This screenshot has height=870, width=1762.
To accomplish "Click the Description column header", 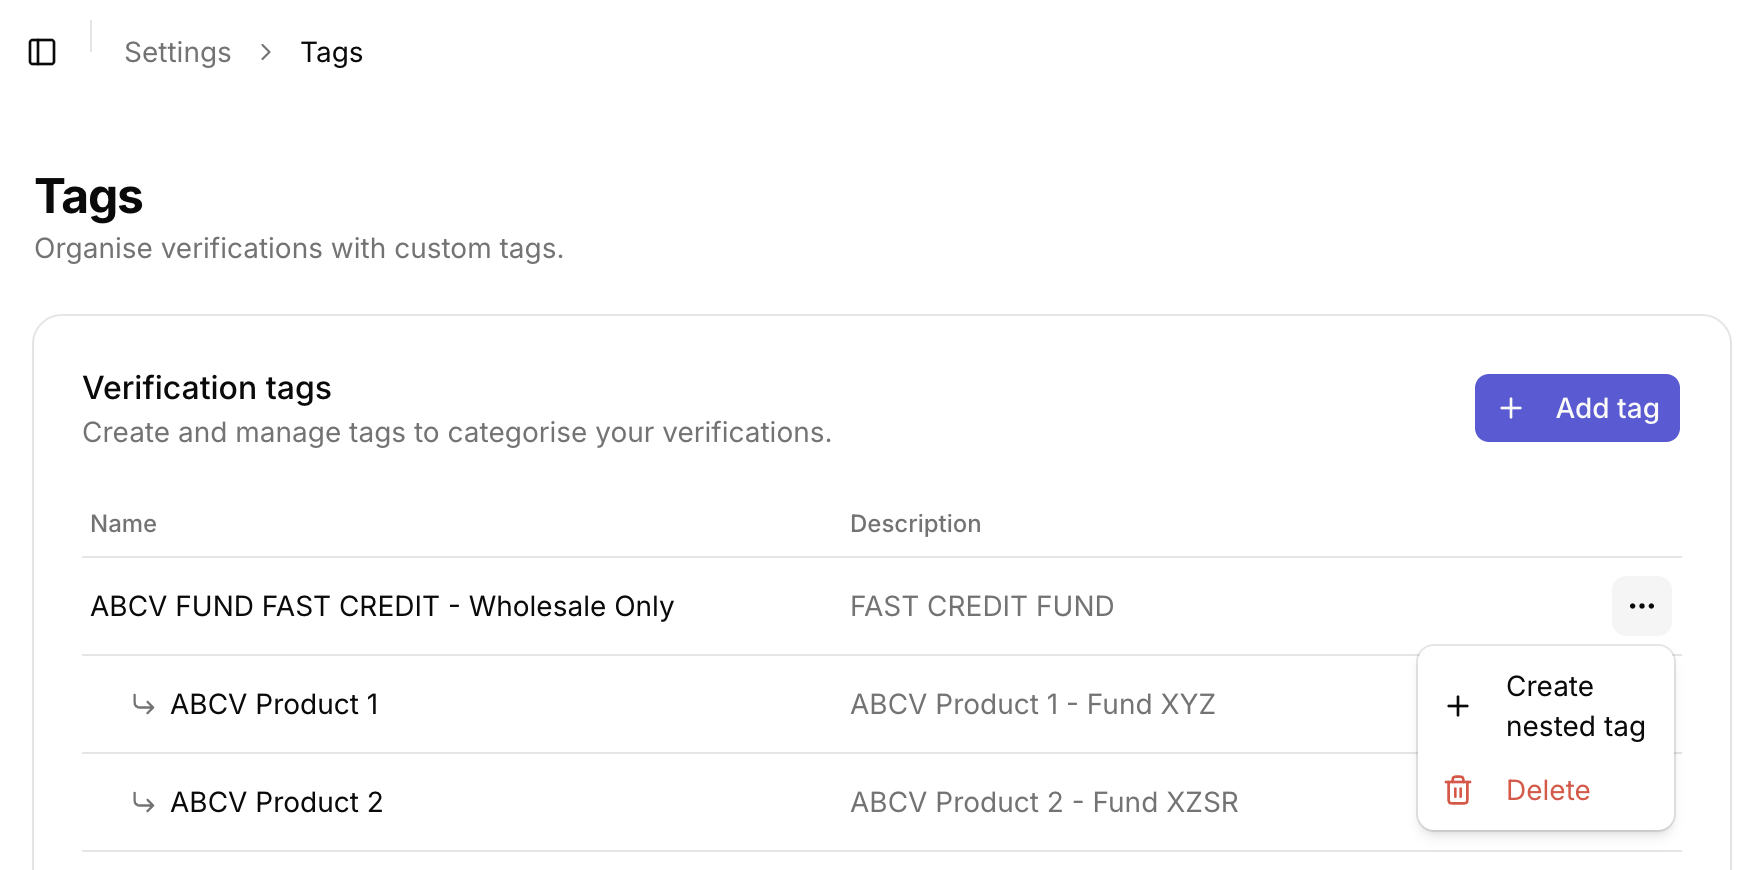I will click(916, 524).
